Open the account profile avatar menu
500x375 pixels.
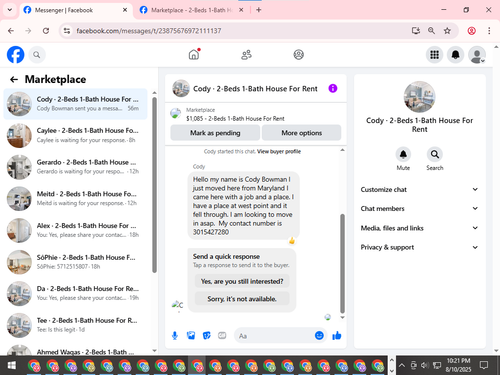[477, 55]
